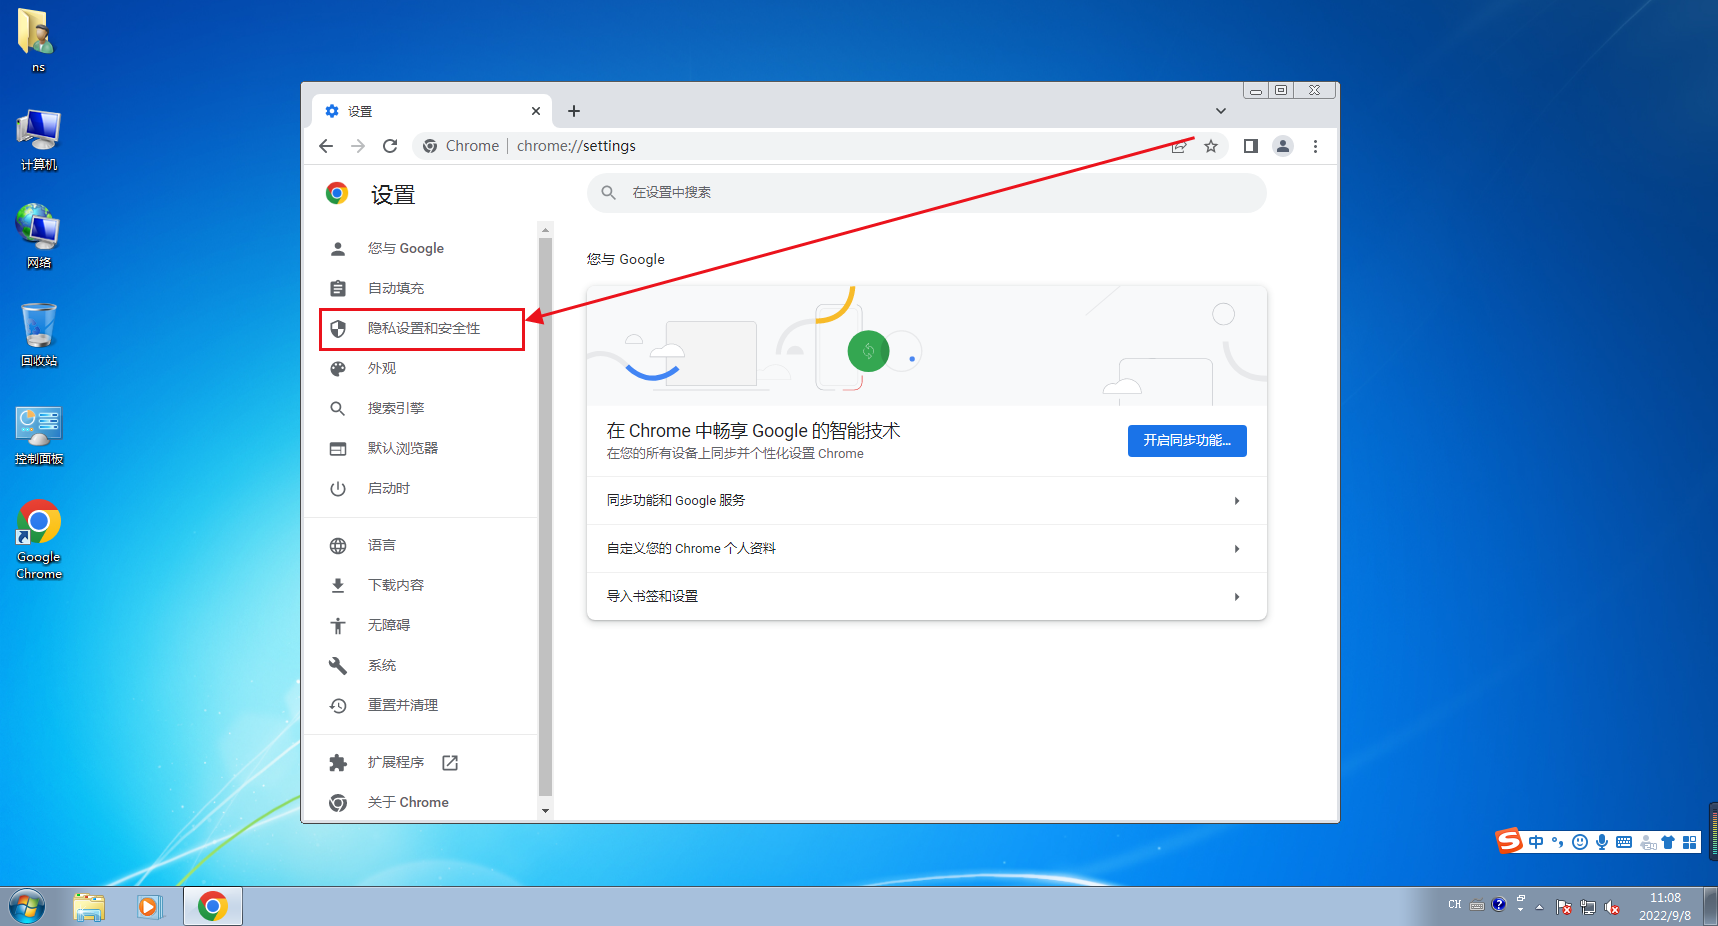Open 重置并清理 in the sidebar
This screenshot has height=926, width=1718.
[421, 705]
